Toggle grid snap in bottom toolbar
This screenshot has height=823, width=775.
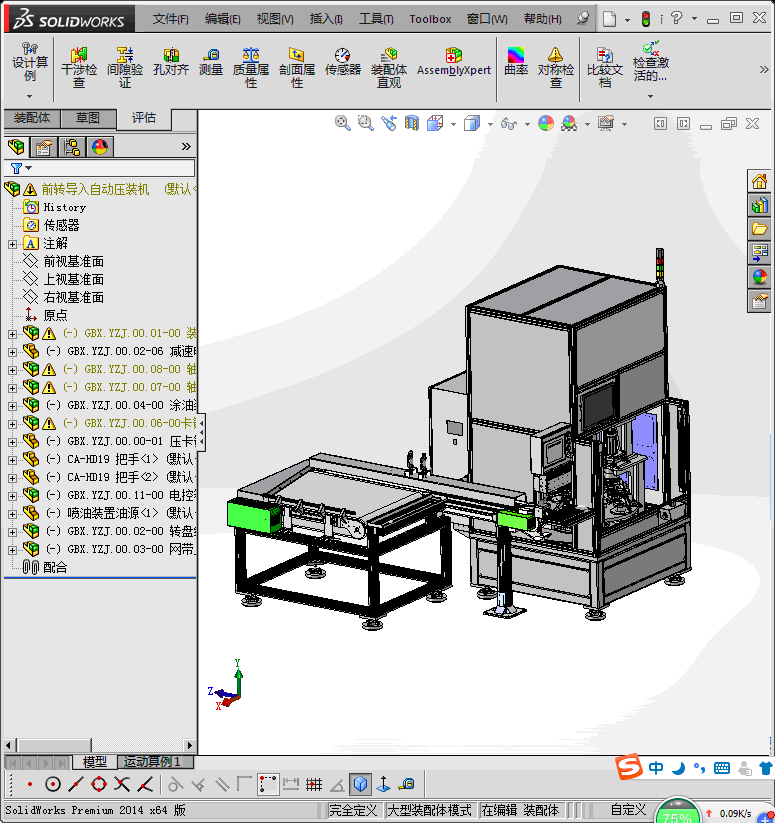pos(314,784)
